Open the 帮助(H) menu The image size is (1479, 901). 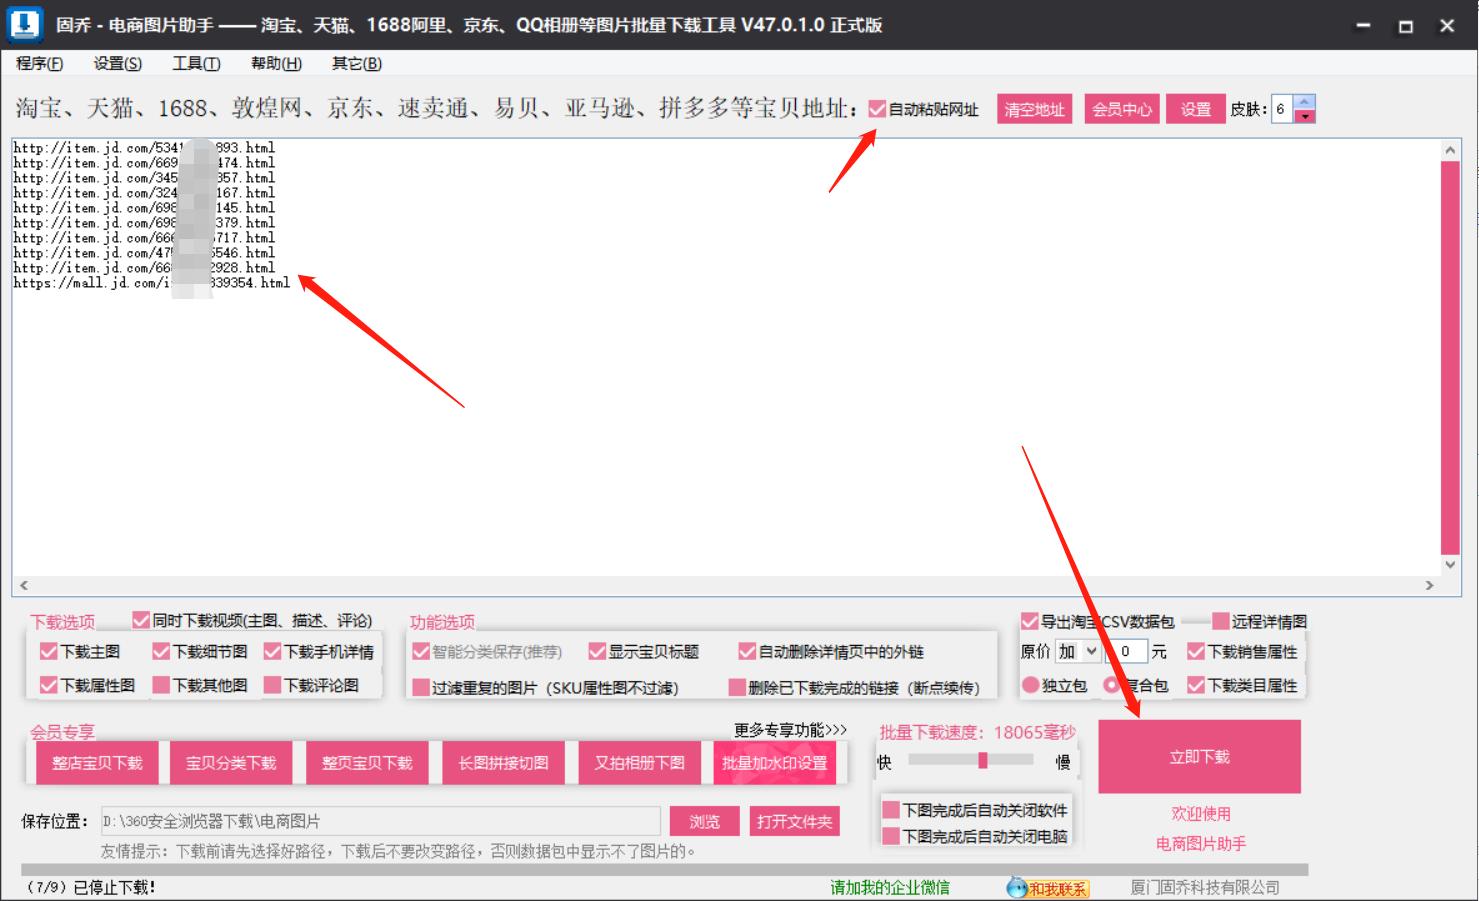click(274, 63)
